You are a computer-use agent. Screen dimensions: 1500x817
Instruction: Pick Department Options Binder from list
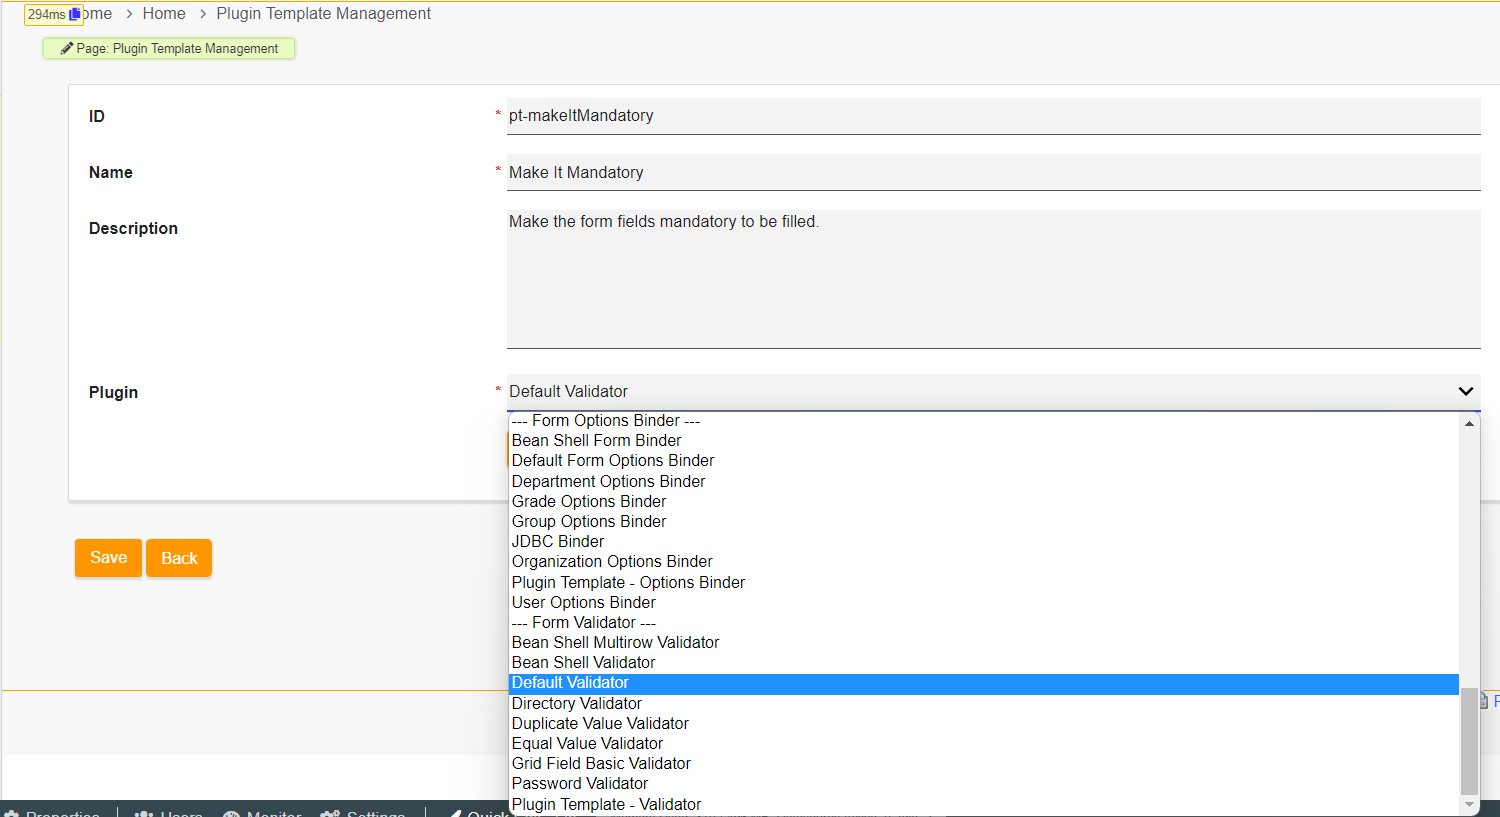point(984,481)
